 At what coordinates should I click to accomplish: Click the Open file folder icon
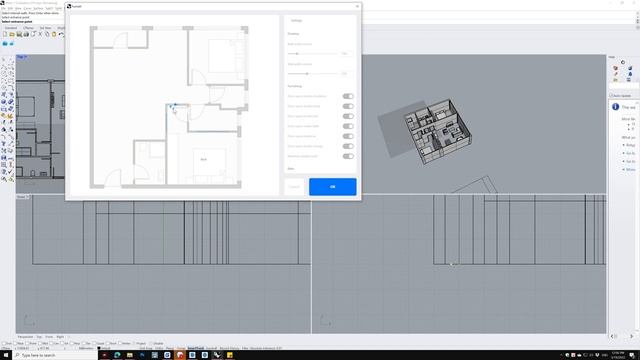click(x=12, y=34)
